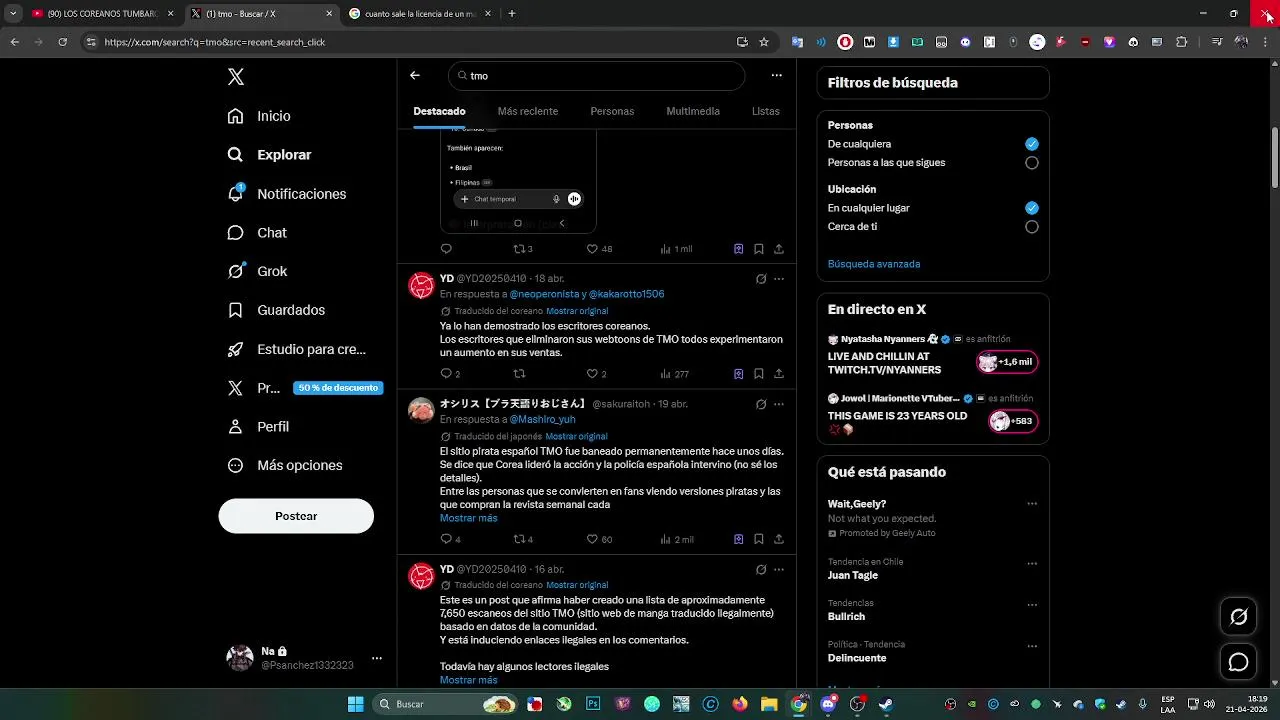Expand Mostrar más on YD 16 abr. post
The image size is (1280, 720).
468,680
